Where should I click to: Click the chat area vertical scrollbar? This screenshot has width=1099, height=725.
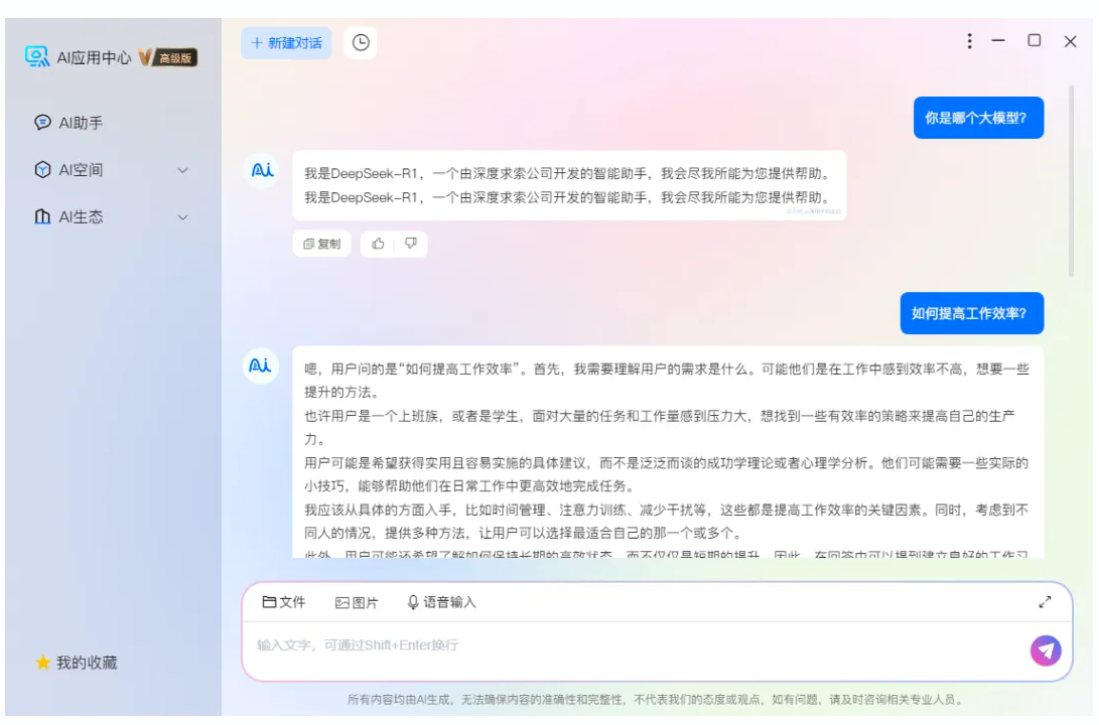click(x=1071, y=181)
